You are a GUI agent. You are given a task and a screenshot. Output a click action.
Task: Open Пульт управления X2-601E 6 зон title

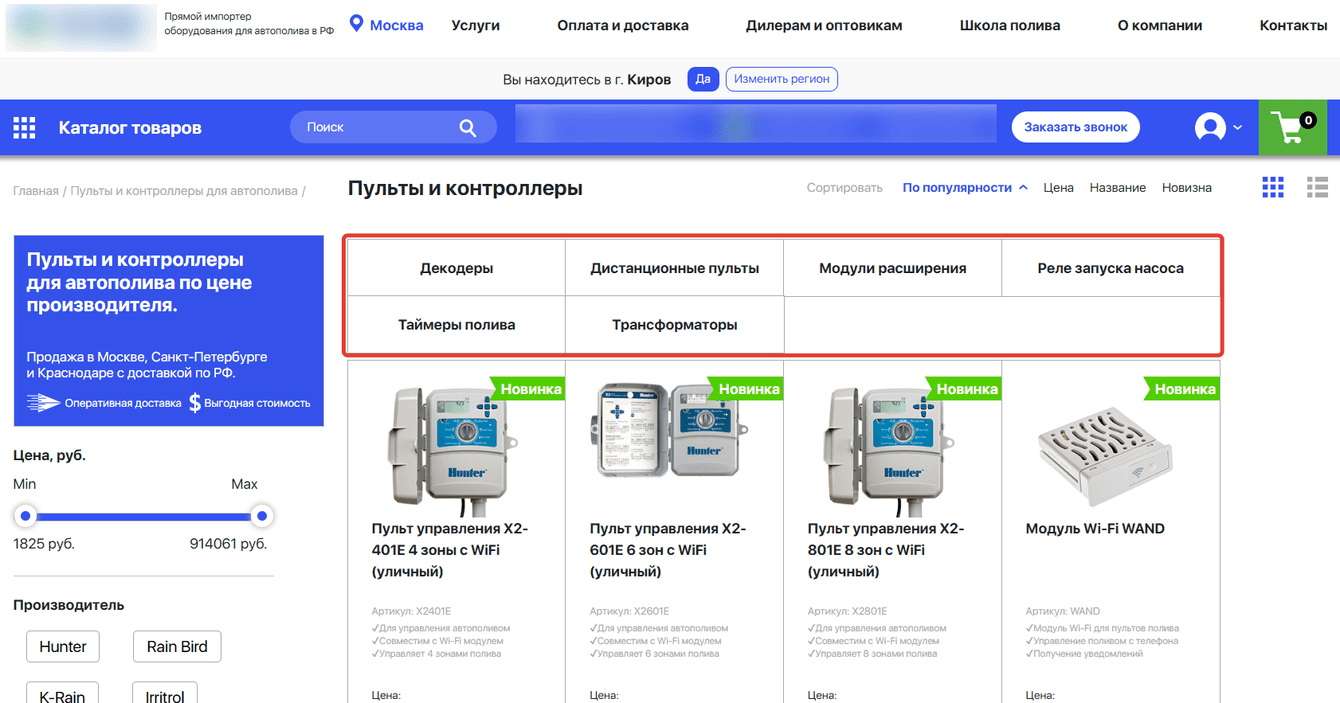(x=668, y=550)
